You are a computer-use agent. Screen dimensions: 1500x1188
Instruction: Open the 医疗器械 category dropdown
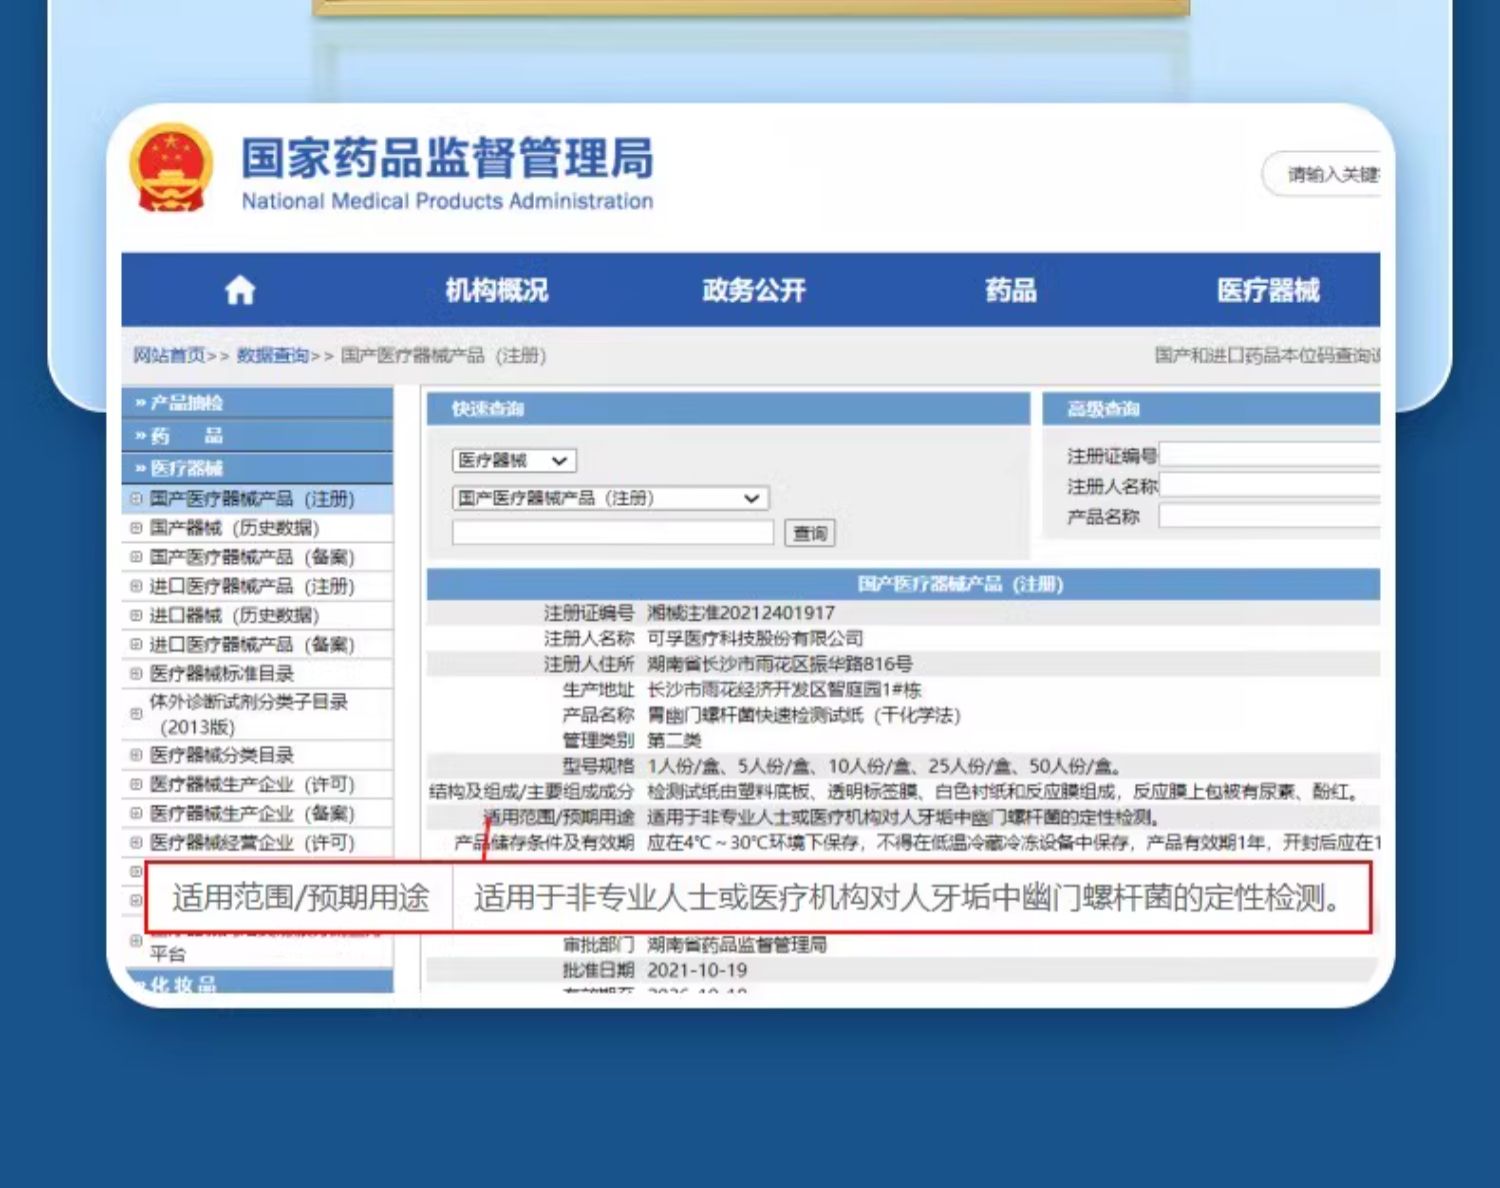pos(514,460)
